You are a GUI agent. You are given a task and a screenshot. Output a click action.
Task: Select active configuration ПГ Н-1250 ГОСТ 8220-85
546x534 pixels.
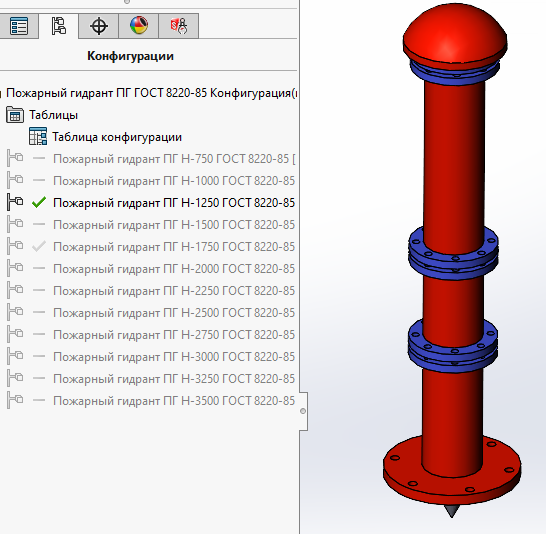[x=174, y=203]
